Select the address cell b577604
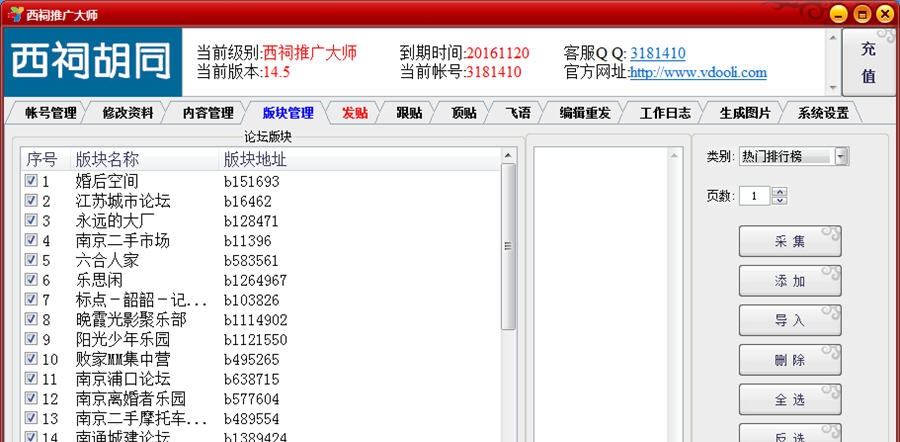This screenshot has width=900, height=442. pyautogui.click(x=251, y=398)
